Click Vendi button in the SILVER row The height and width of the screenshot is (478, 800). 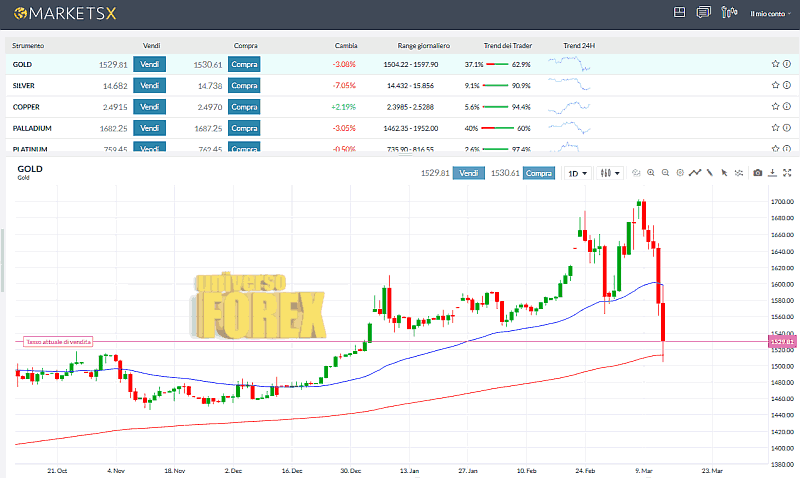point(150,85)
